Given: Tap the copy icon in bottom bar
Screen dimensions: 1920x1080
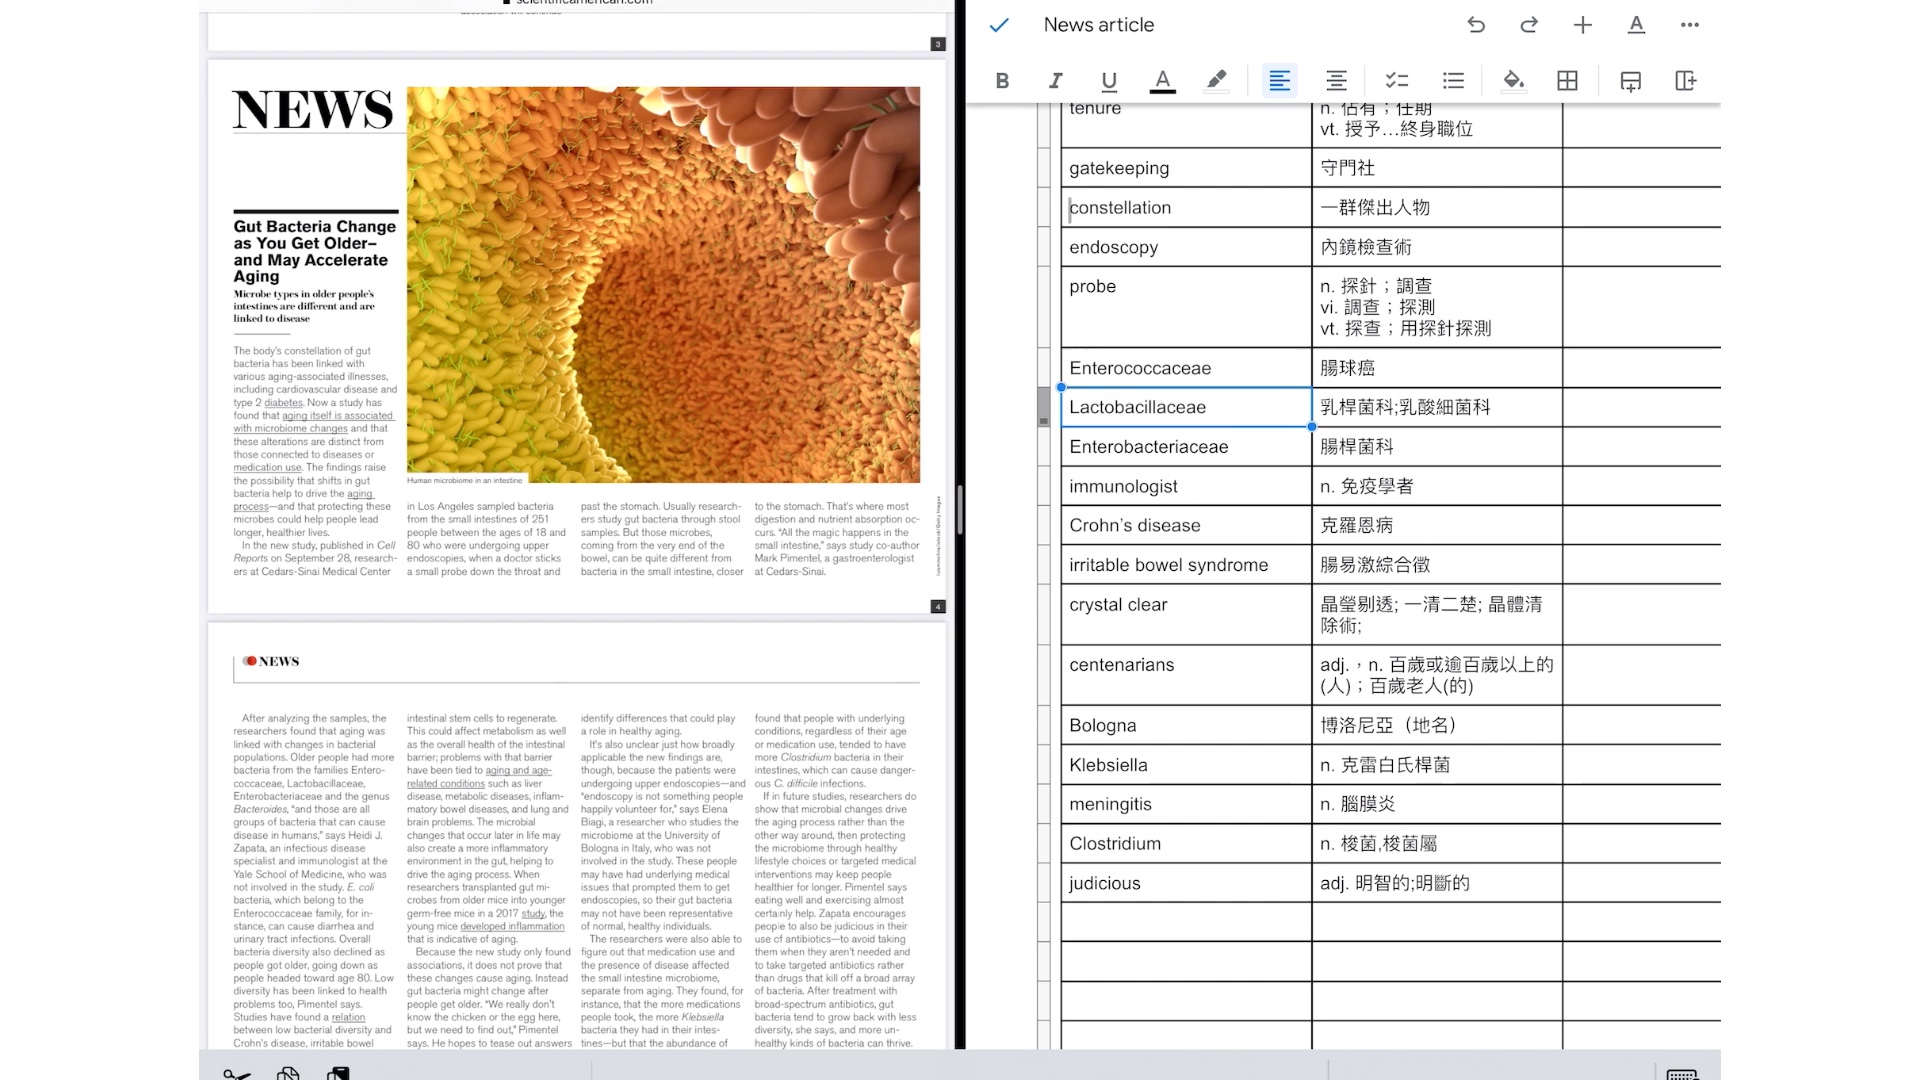Looking at the screenshot, I should [288, 1074].
